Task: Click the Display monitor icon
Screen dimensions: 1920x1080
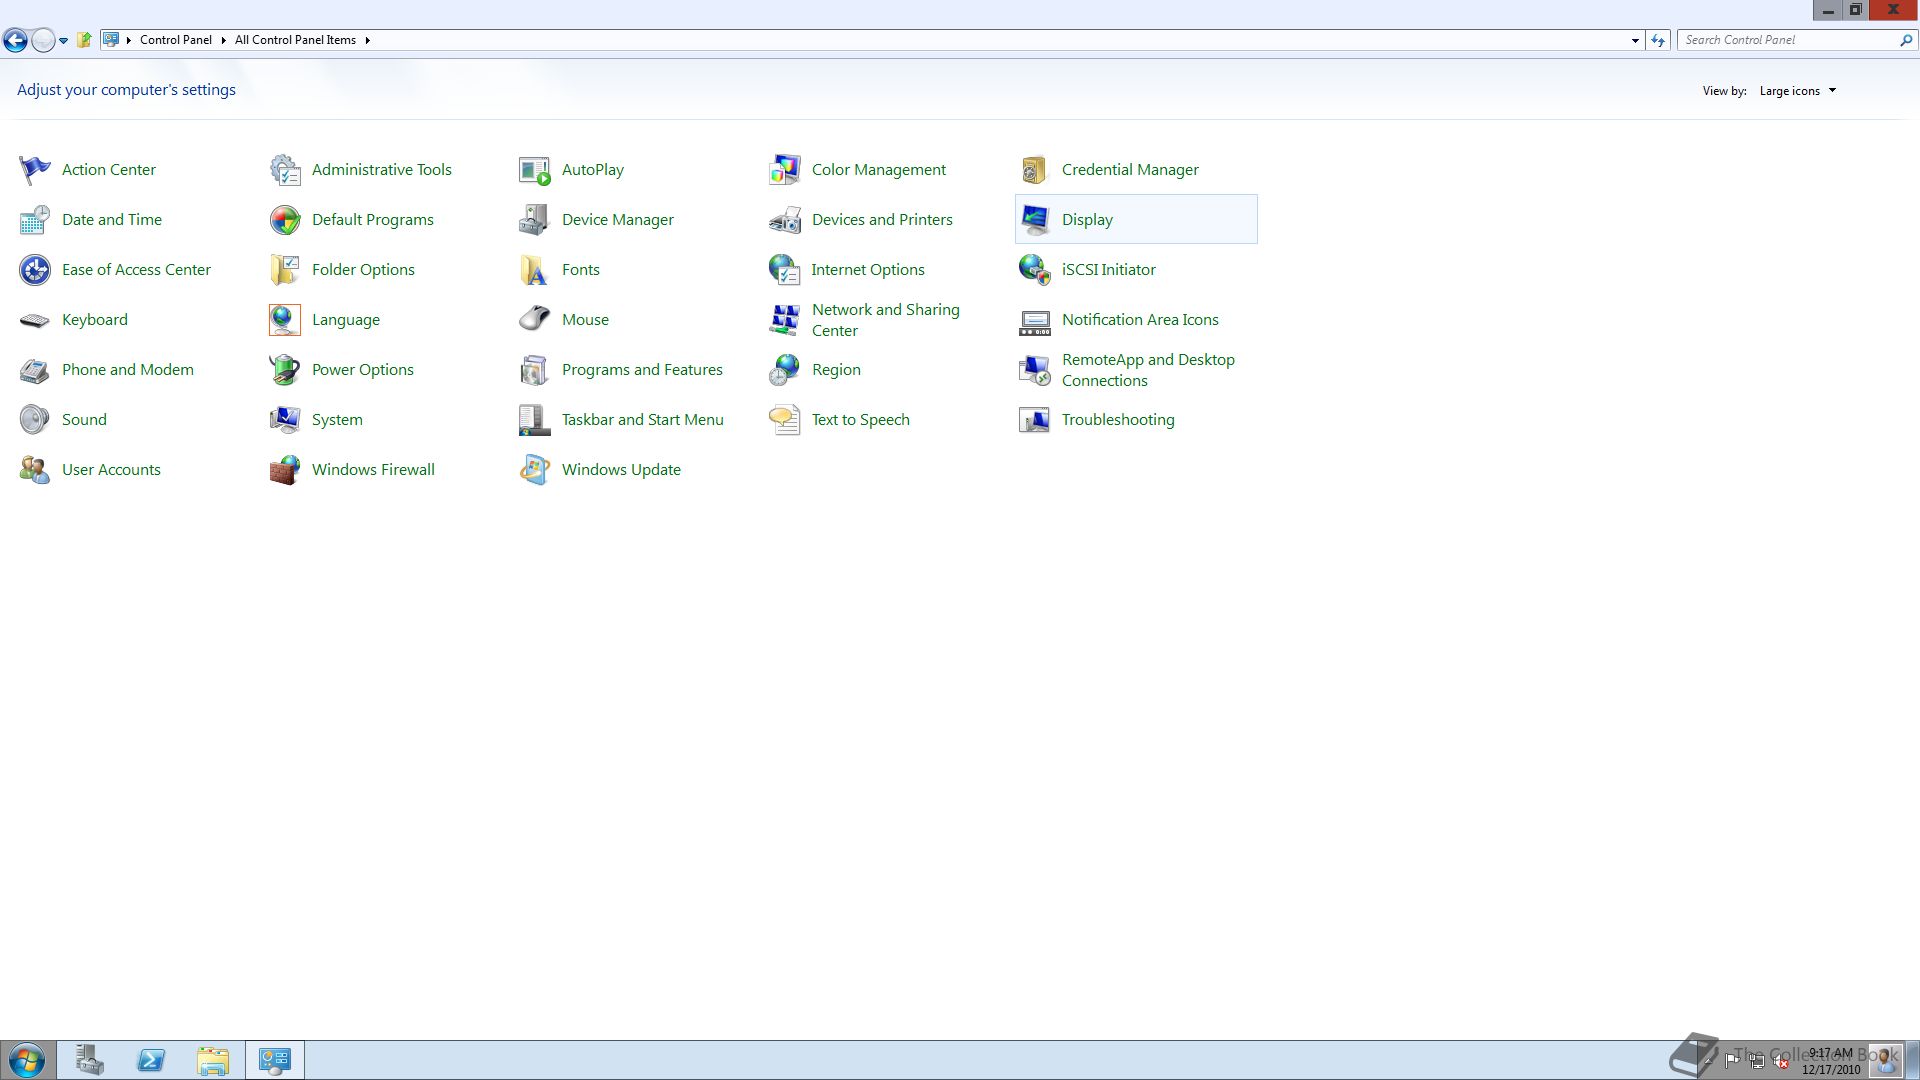Action: coord(1035,220)
